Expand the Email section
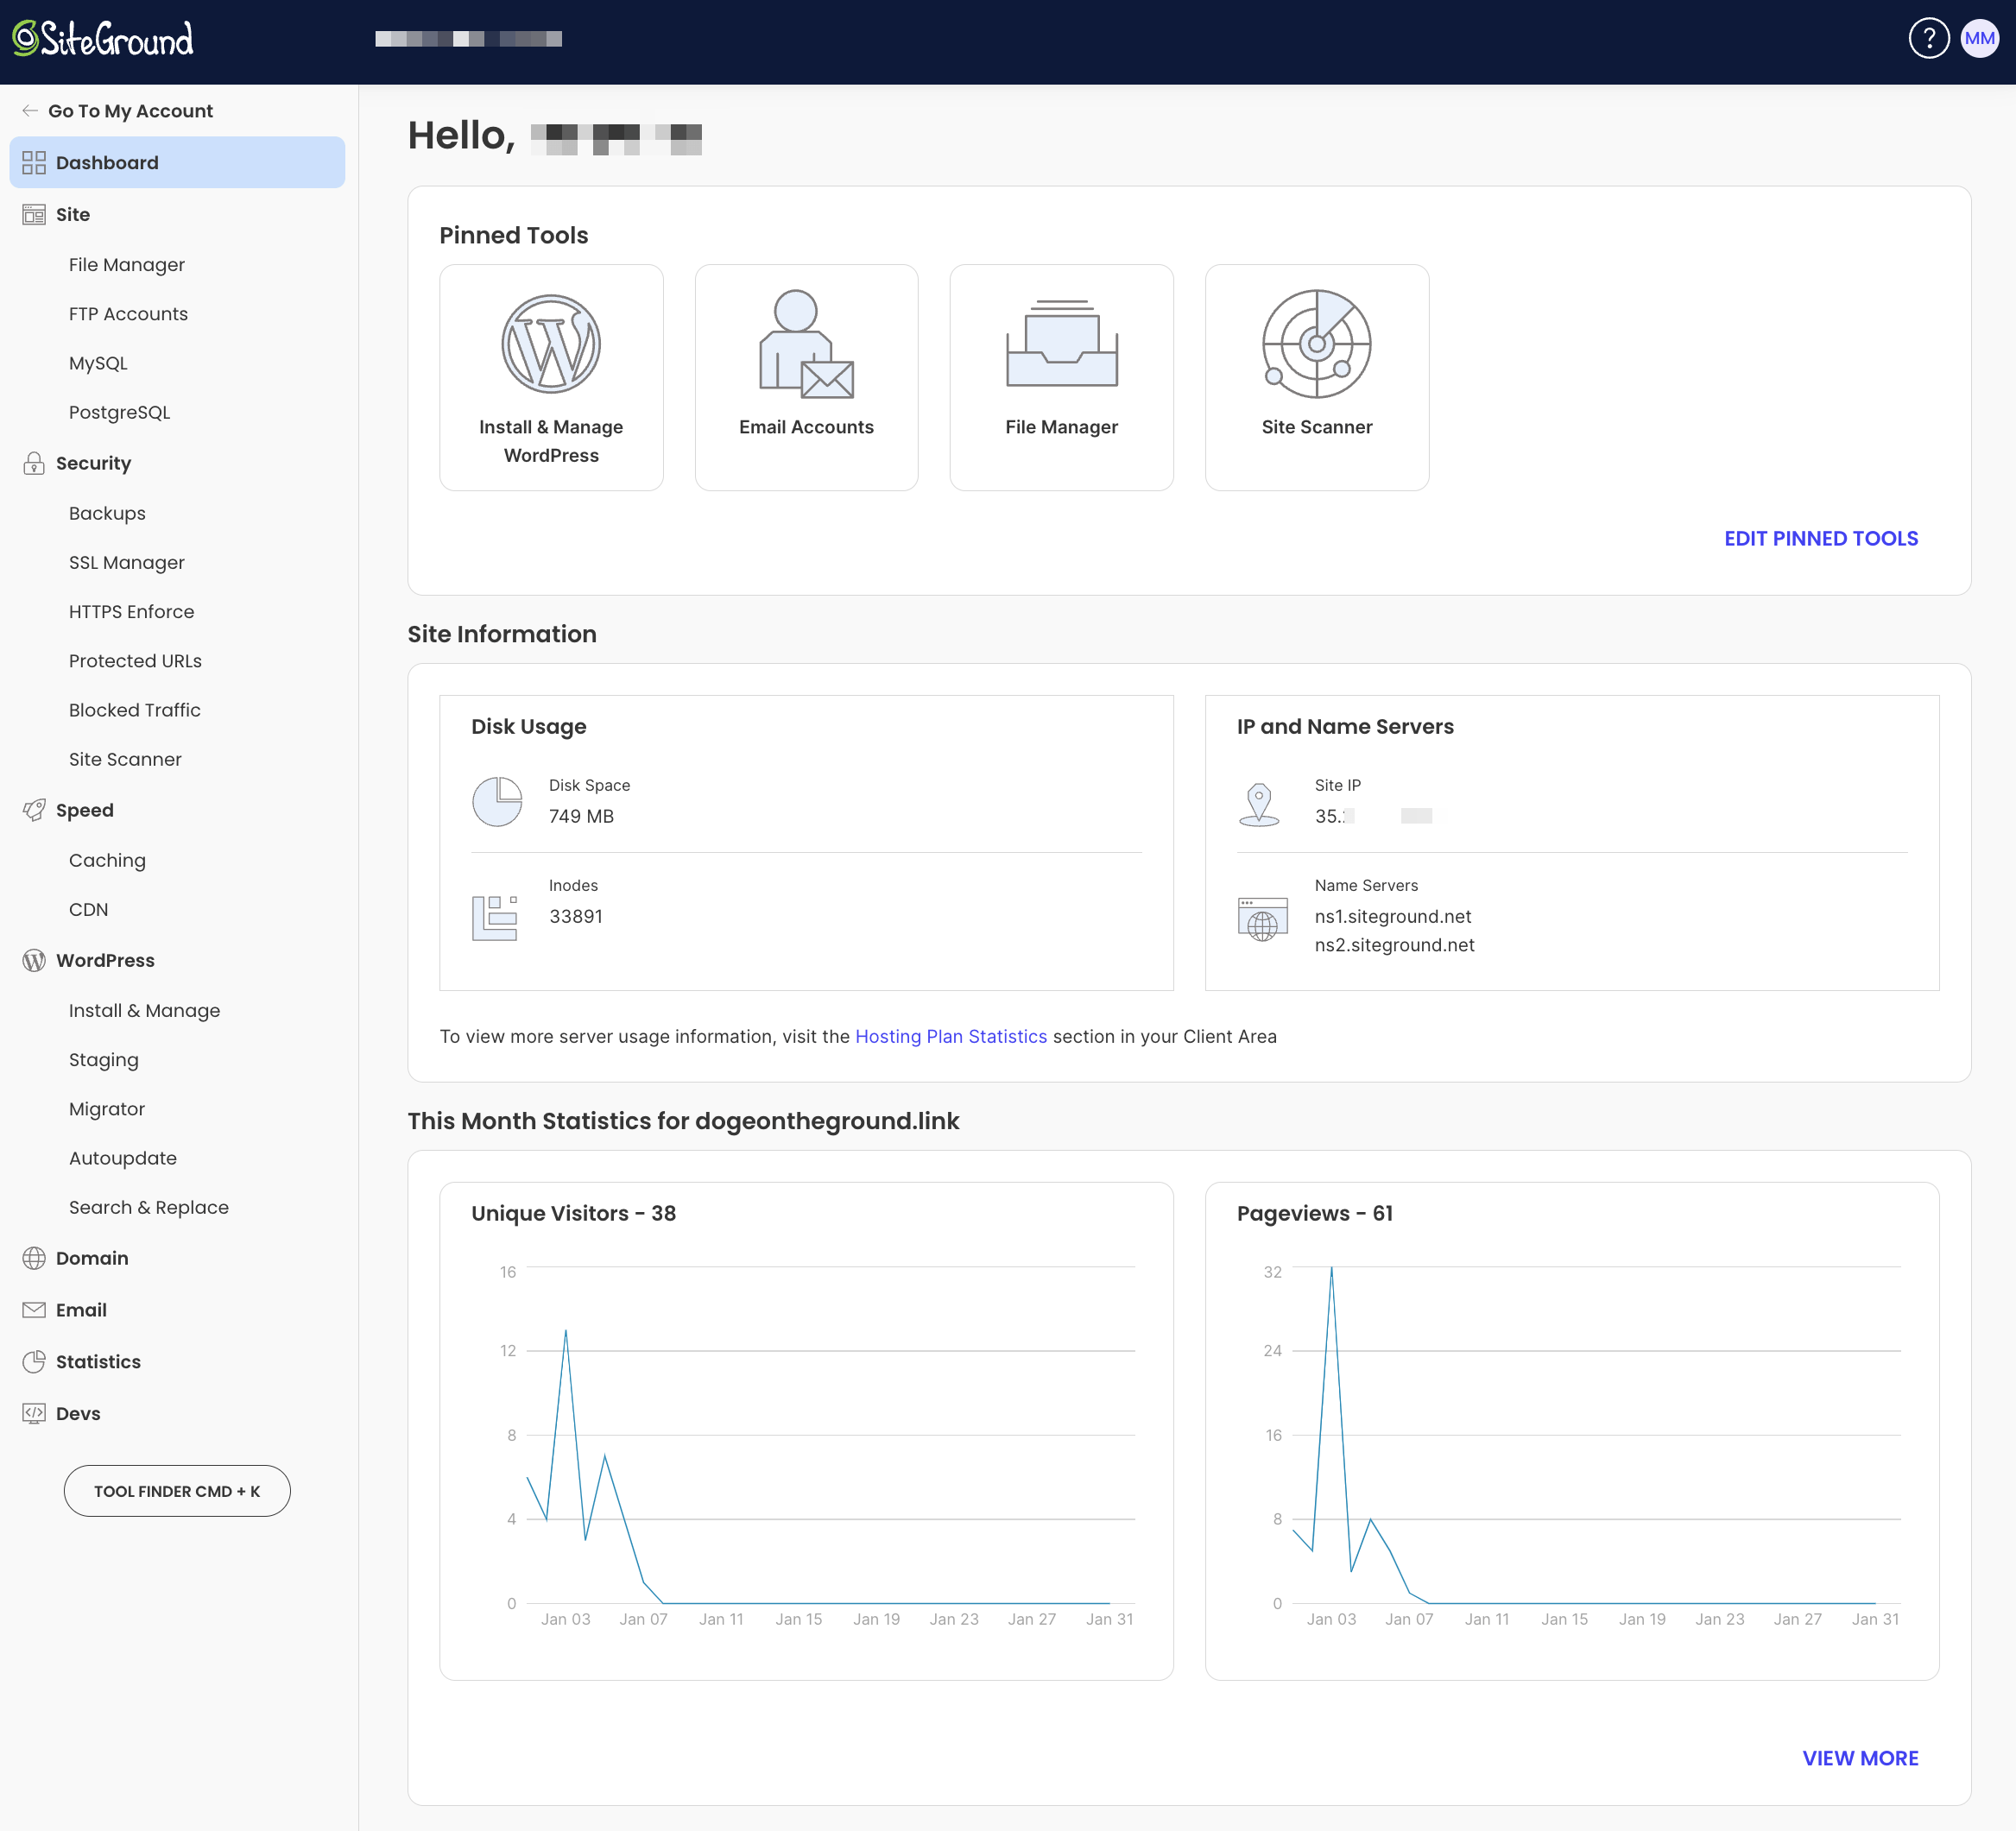 point(82,1309)
